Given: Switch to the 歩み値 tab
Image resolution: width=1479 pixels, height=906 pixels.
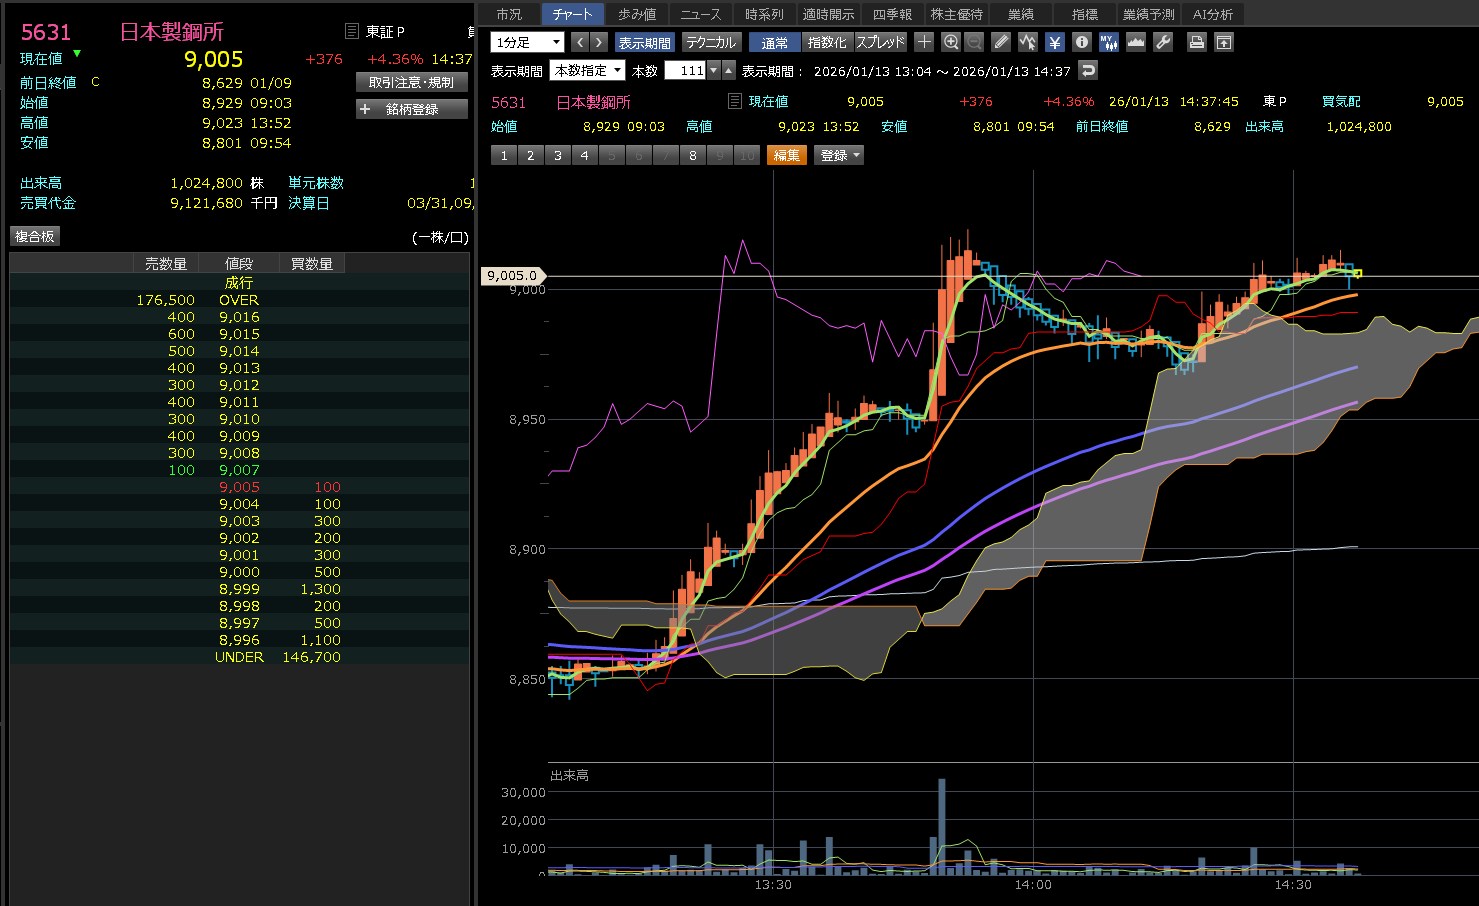Looking at the screenshot, I should pyautogui.click(x=637, y=14).
